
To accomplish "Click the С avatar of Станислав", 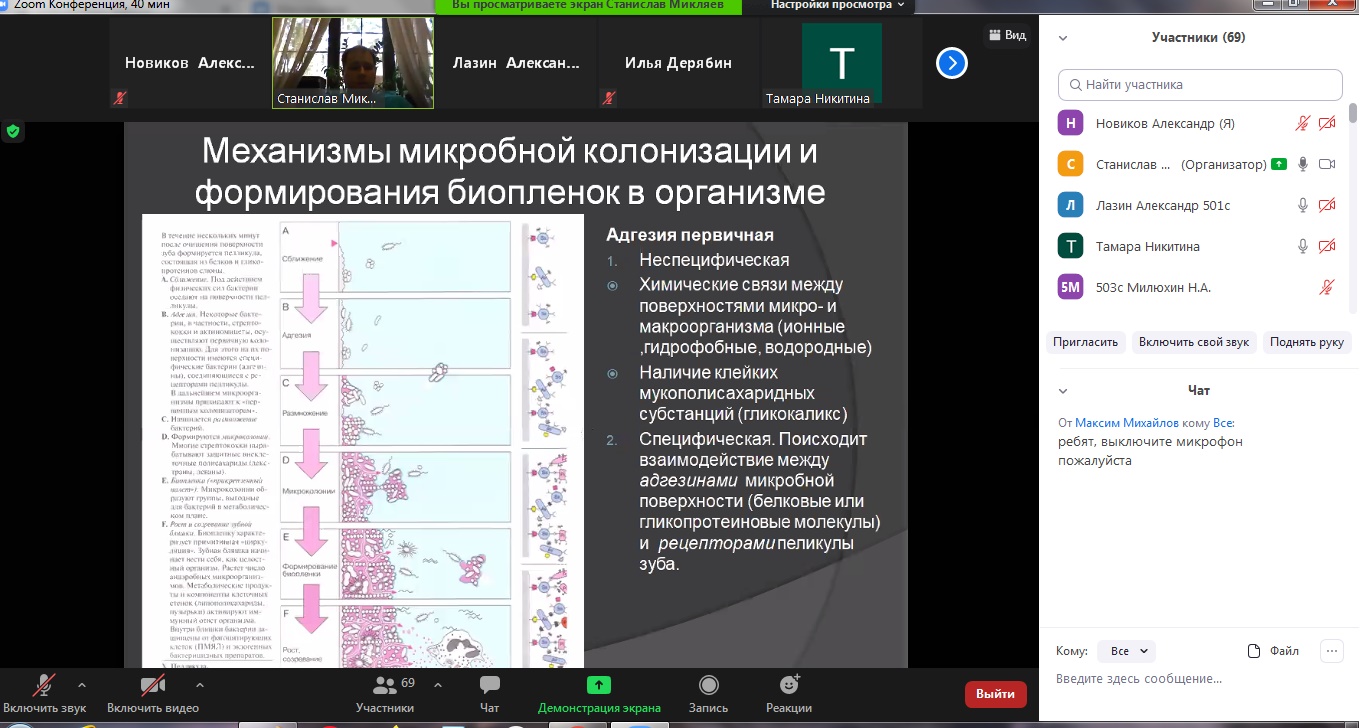I will 1071,164.
